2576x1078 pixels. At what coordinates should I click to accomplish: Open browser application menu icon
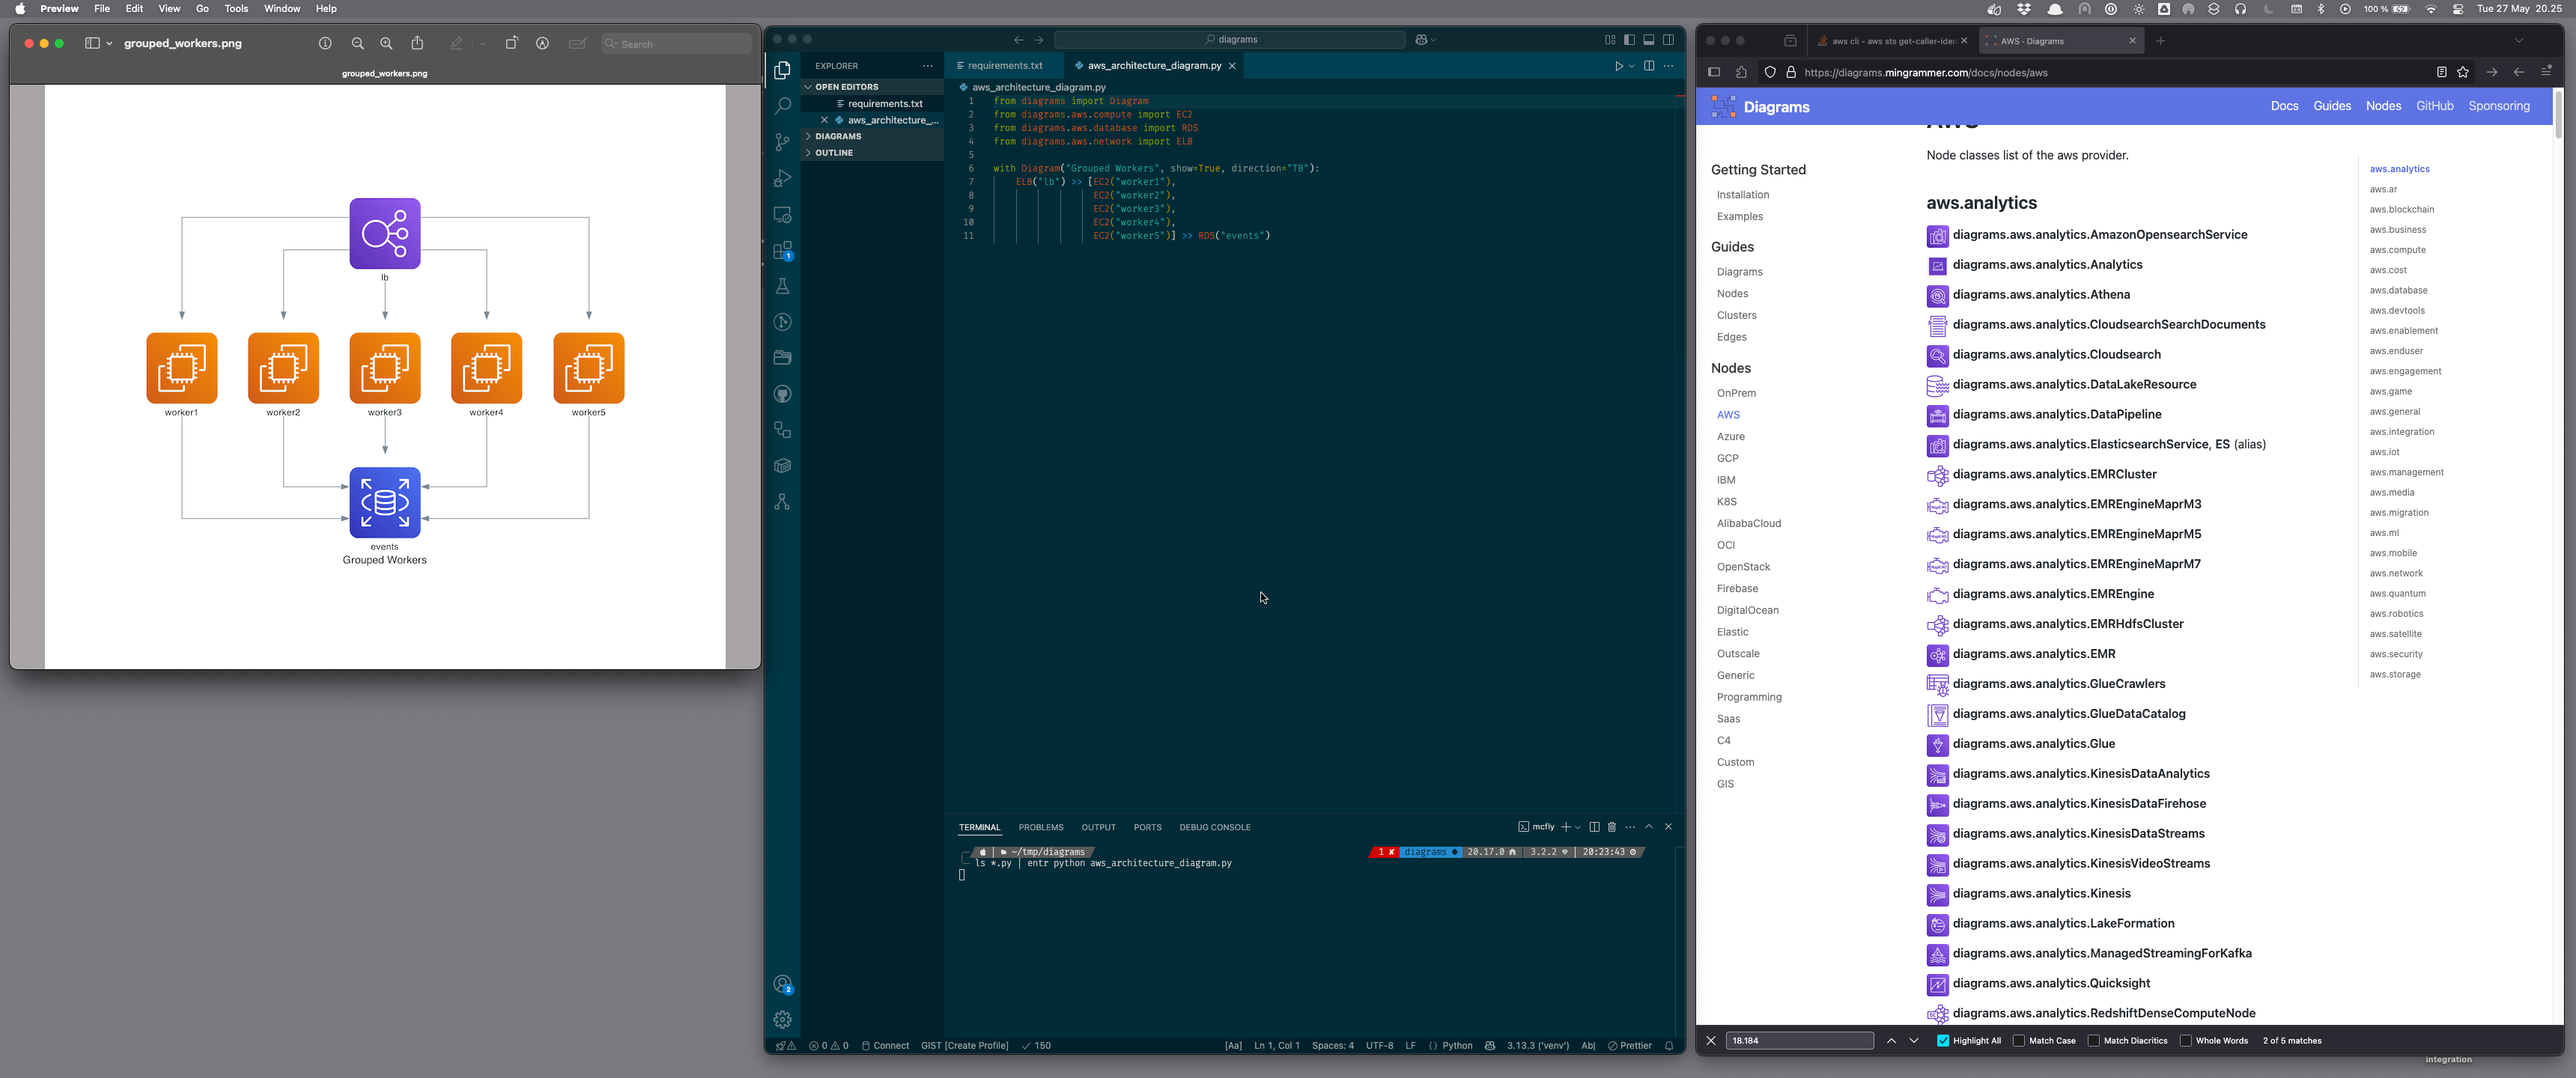[2546, 72]
